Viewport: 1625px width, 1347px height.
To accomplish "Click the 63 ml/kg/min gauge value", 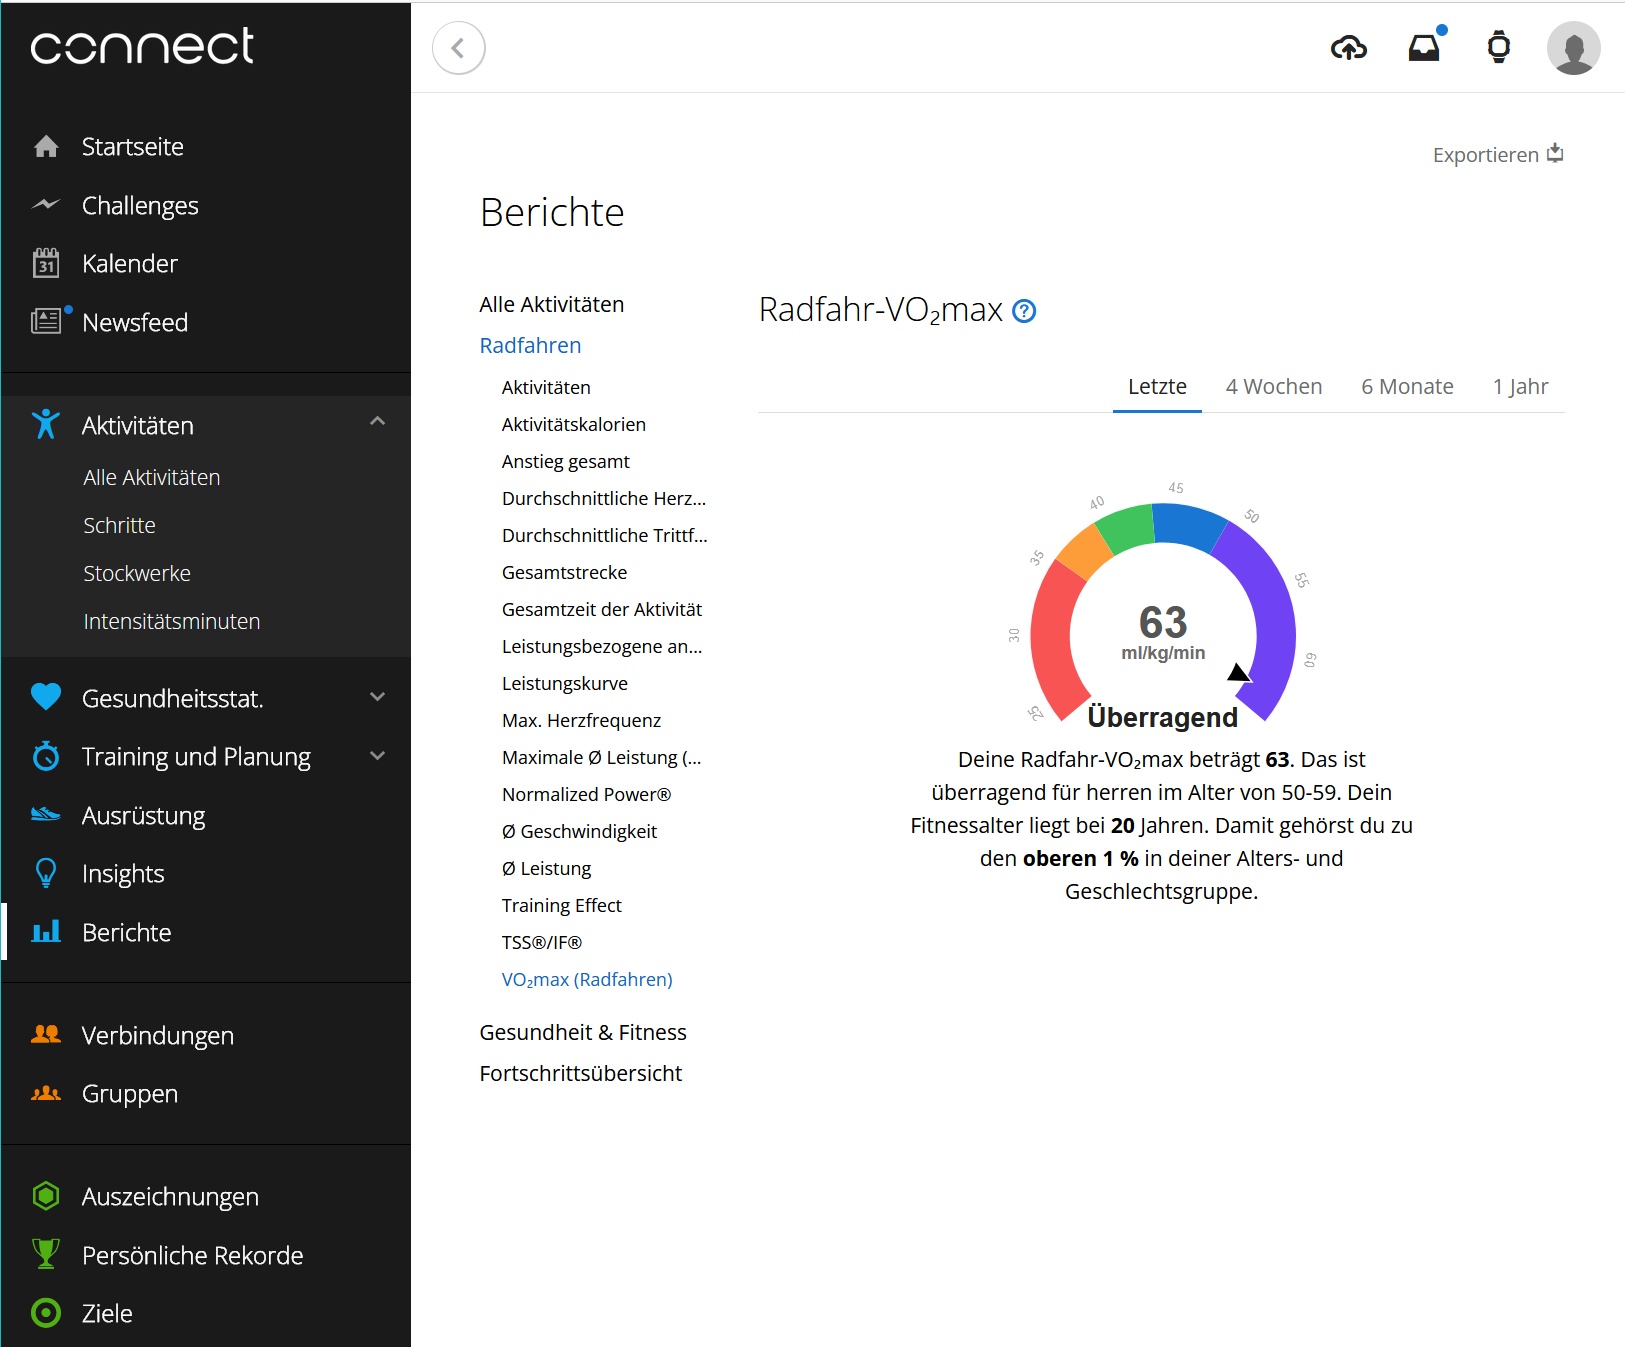I will point(1163,632).
